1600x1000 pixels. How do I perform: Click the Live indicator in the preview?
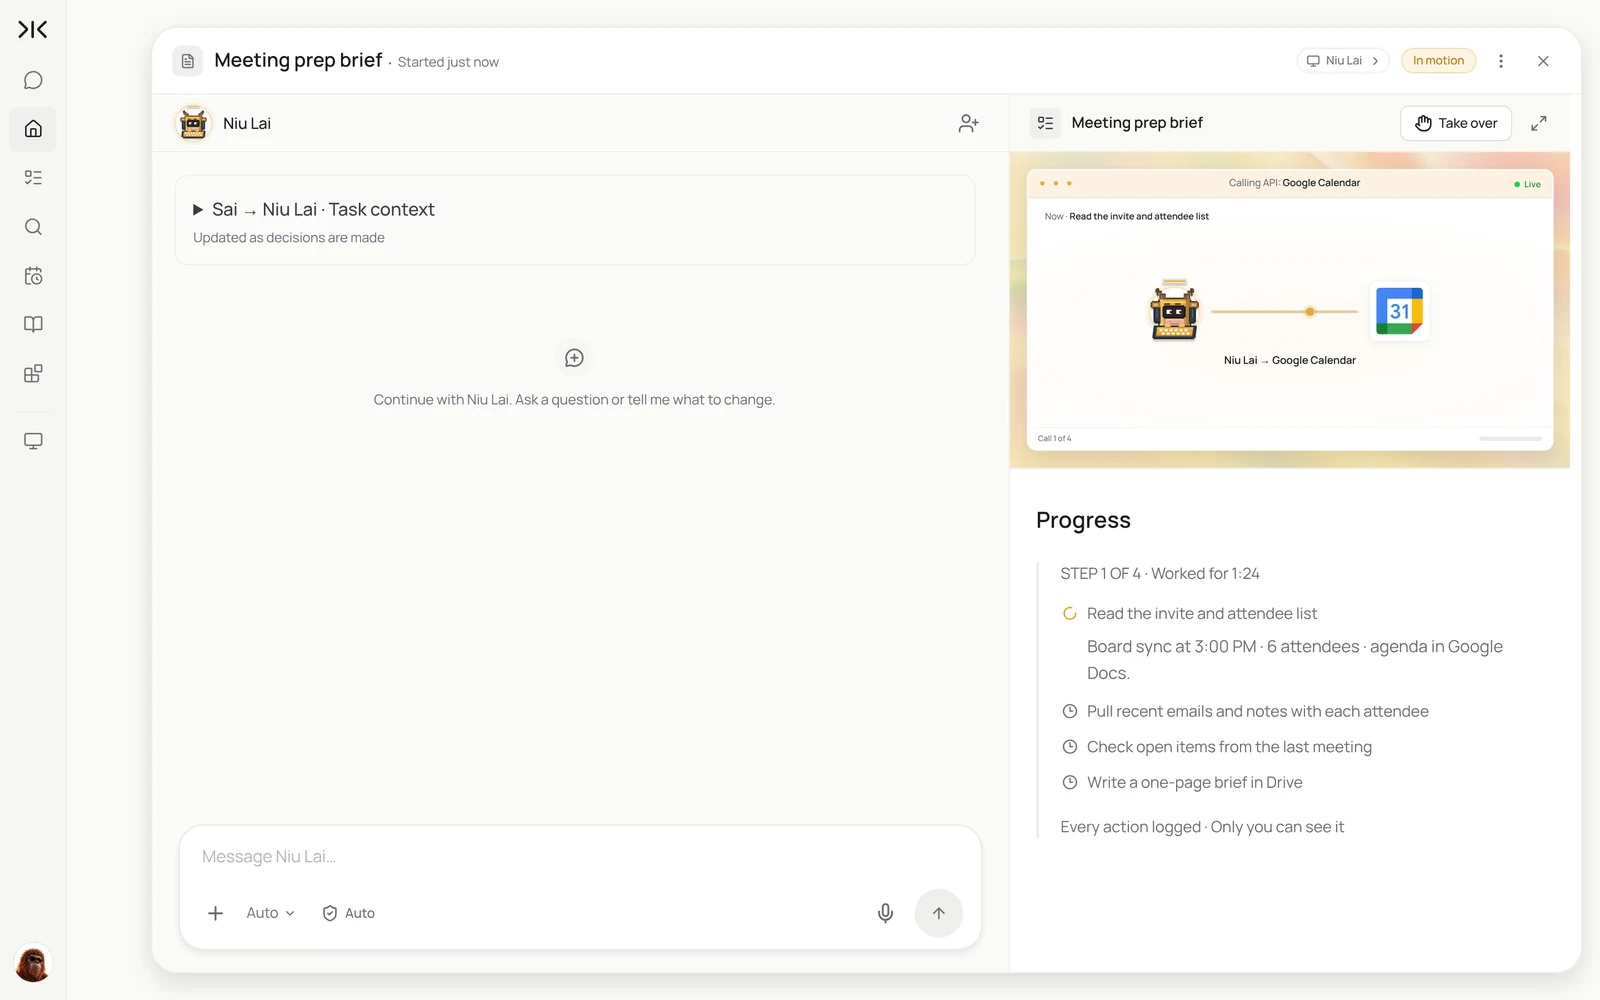1527,184
